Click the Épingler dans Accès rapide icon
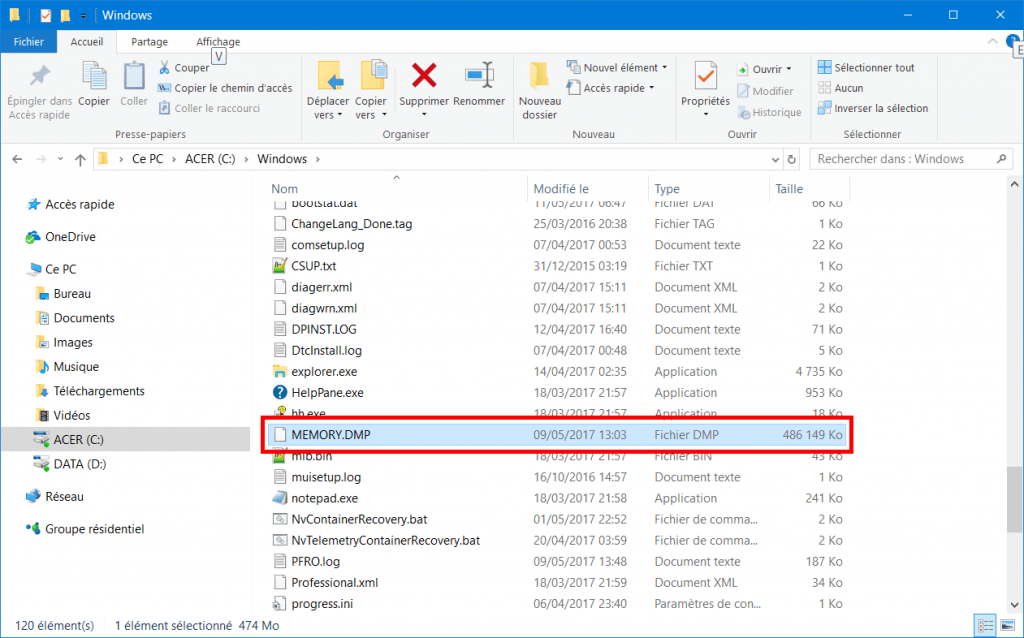This screenshot has height=638, width=1024. 39,76
